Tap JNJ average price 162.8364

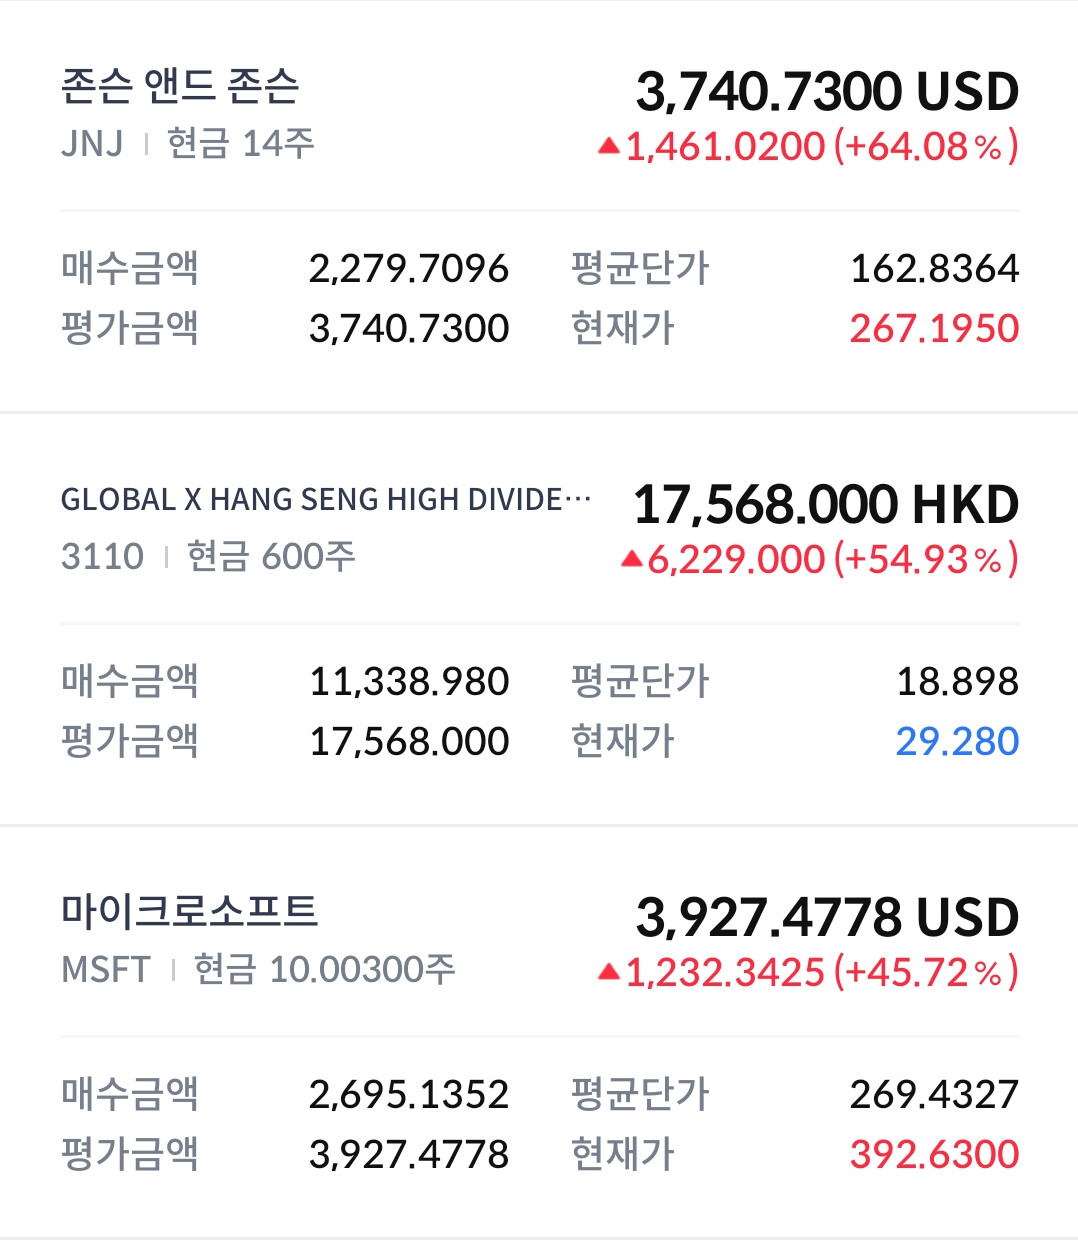coord(934,268)
